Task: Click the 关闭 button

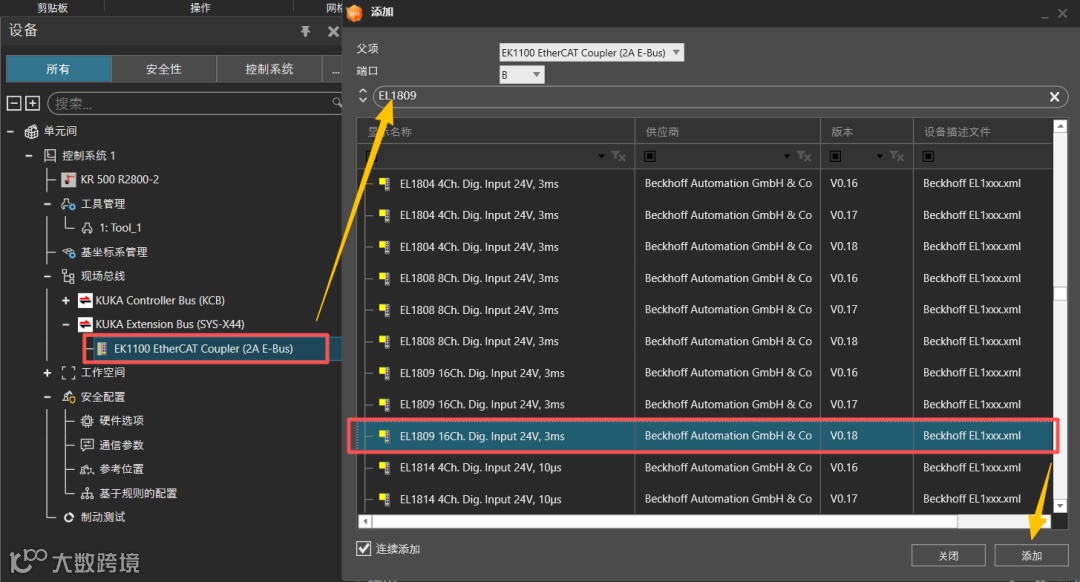Action: [948, 555]
